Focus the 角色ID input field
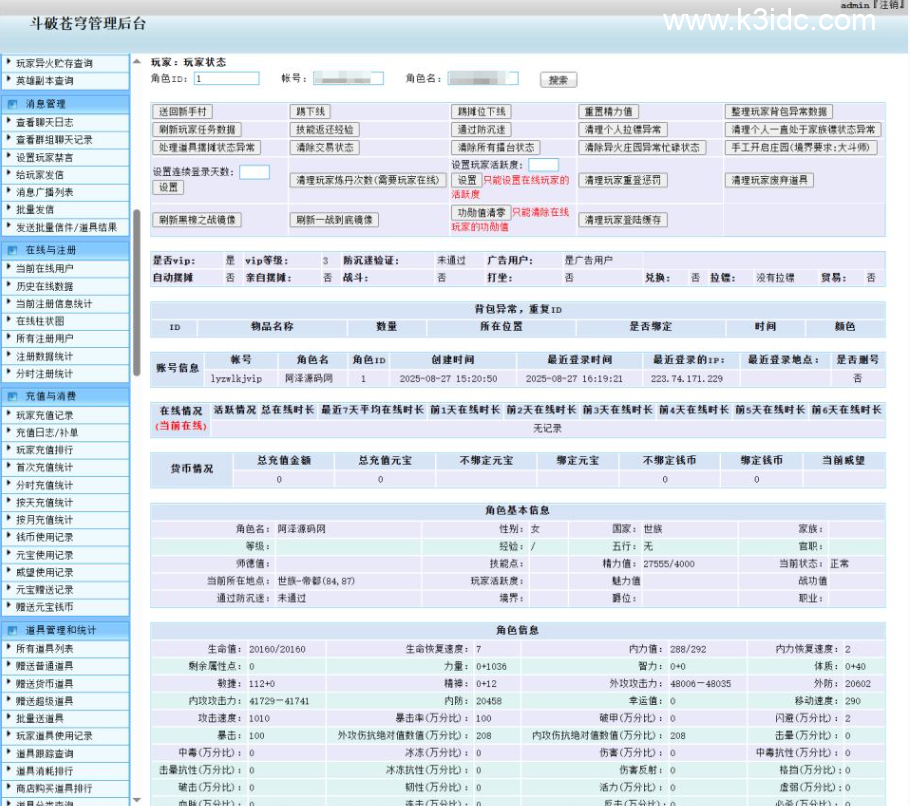Image resolution: width=910 pixels, height=806 pixels. pyautogui.click(x=226, y=79)
